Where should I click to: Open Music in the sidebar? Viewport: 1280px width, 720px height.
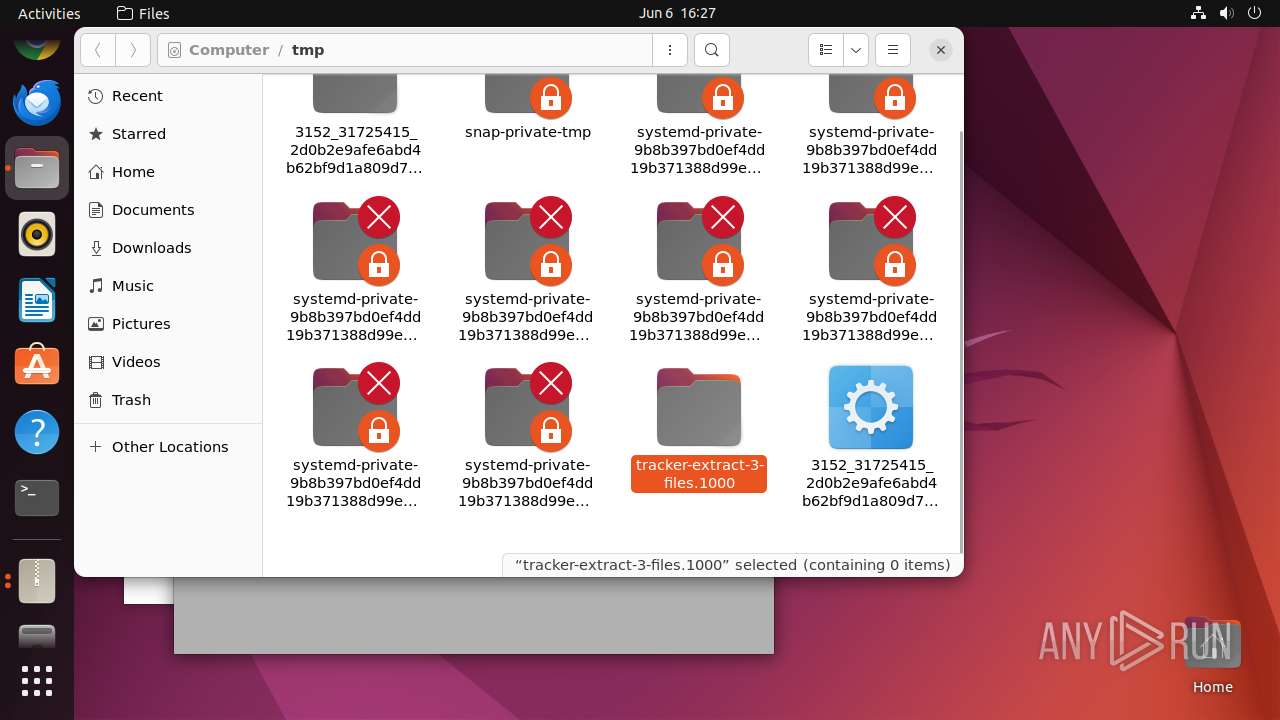click(168, 286)
